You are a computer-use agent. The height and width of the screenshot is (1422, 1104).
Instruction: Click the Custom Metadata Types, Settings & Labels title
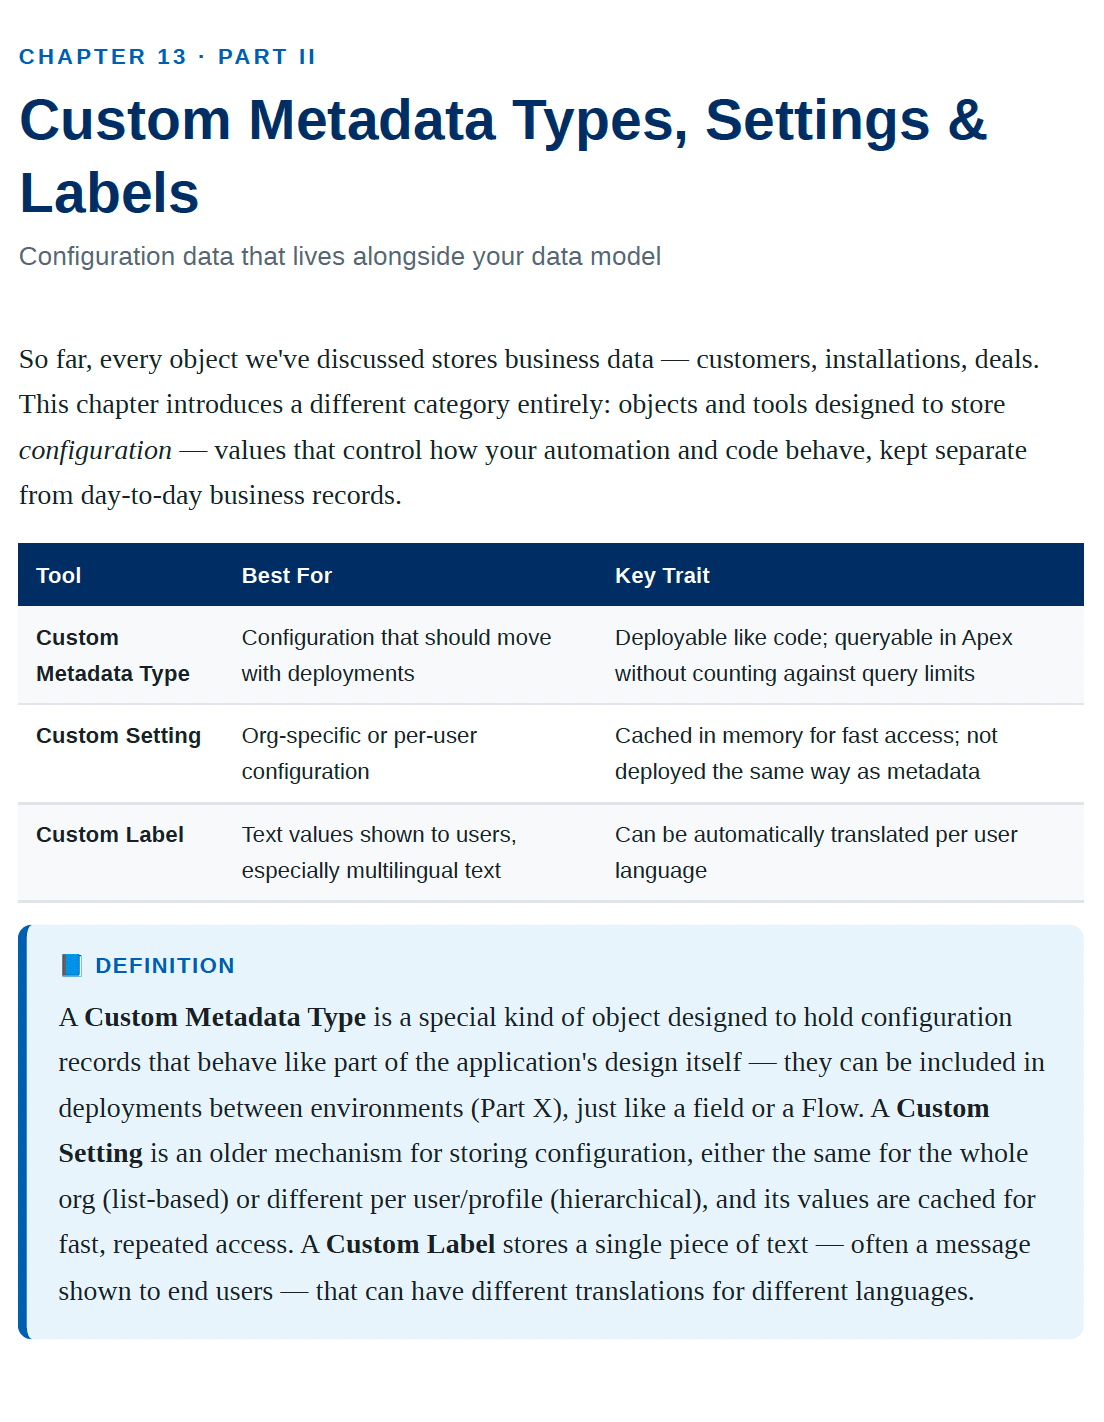tap(503, 156)
